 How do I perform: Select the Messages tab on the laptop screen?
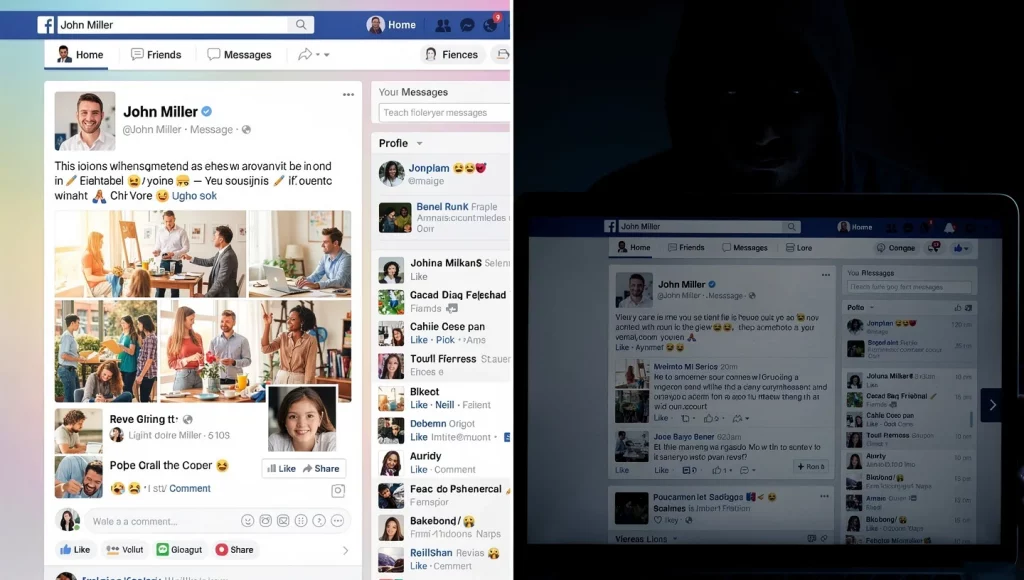[x=744, y=248]
